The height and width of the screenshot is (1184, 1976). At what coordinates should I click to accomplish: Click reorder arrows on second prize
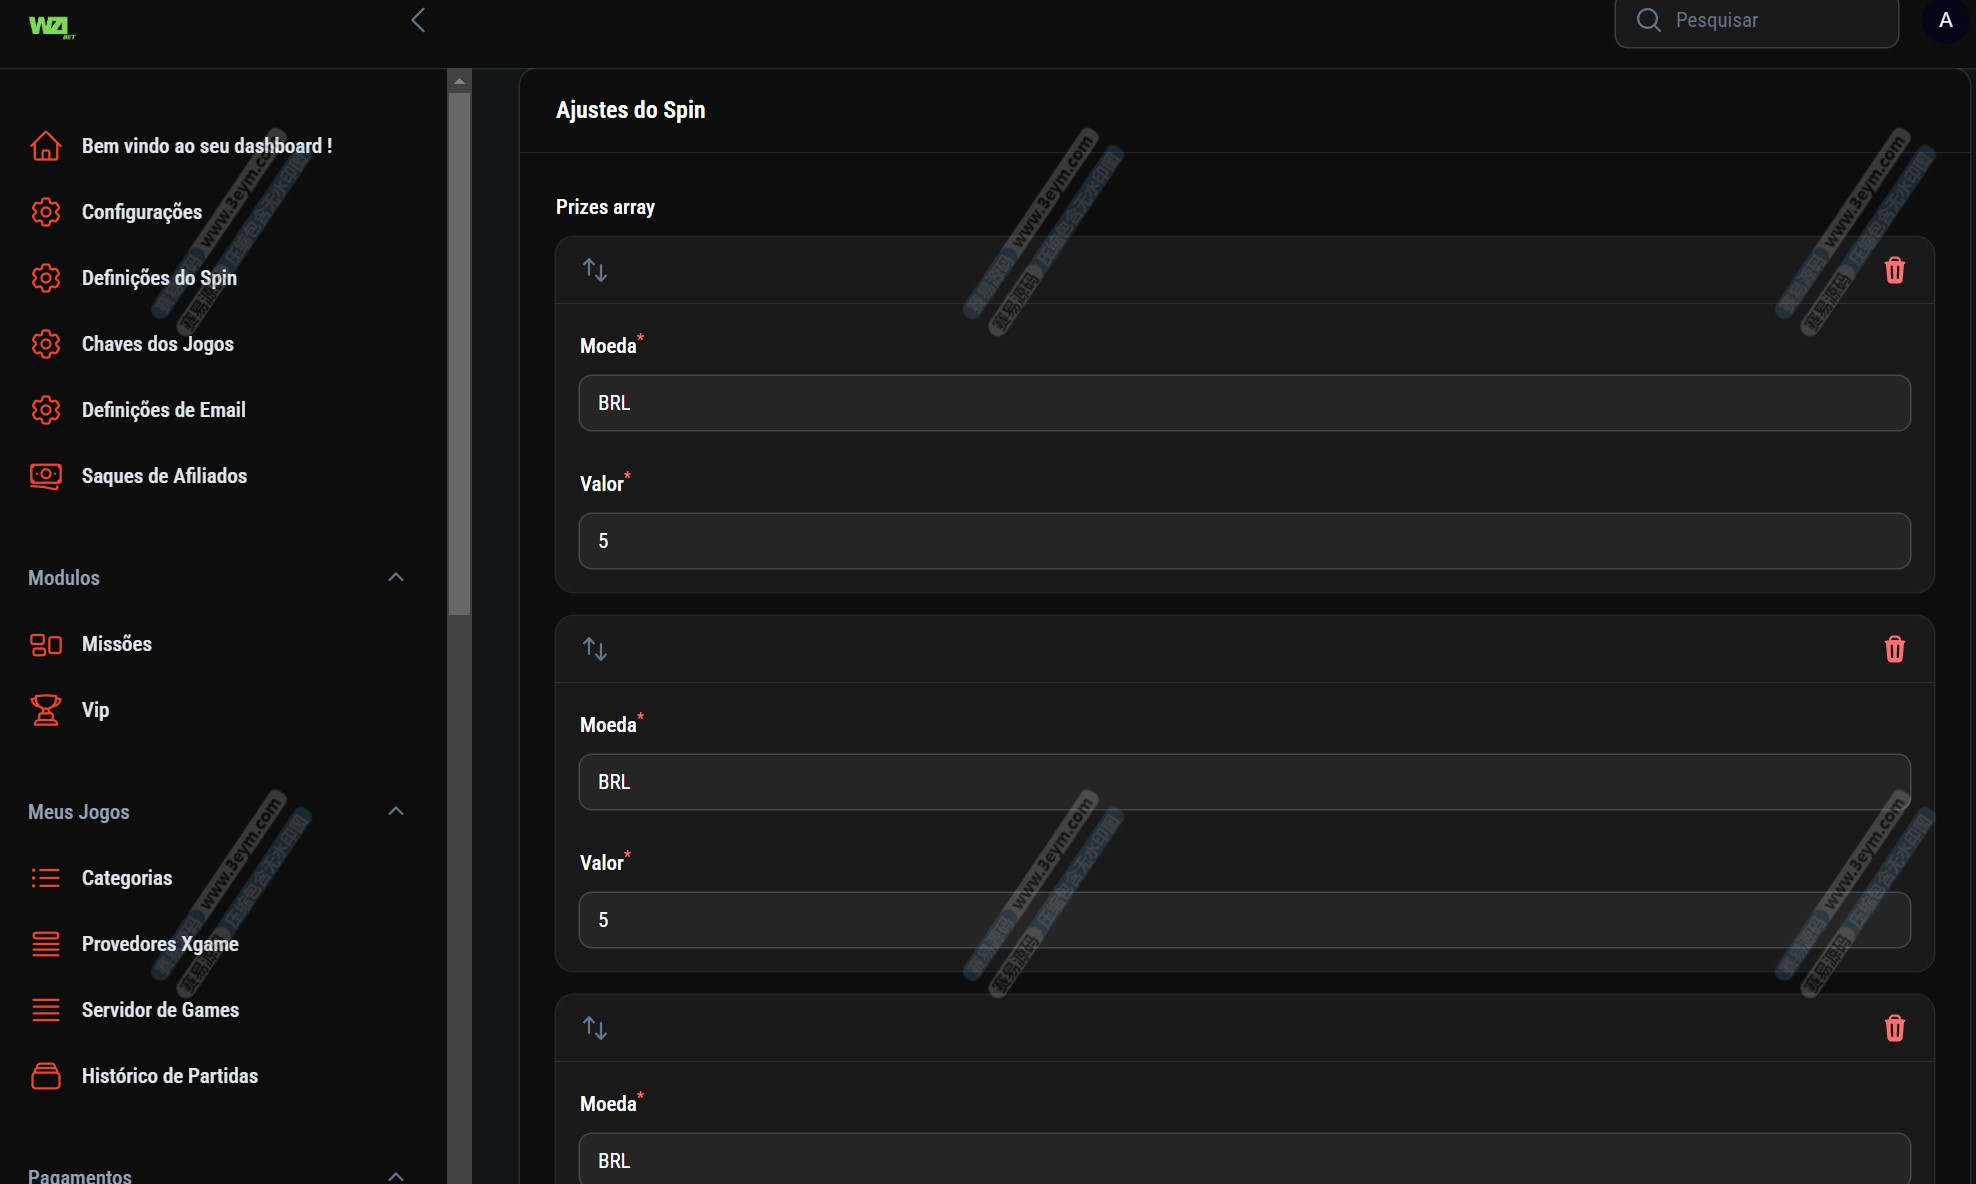595,649
